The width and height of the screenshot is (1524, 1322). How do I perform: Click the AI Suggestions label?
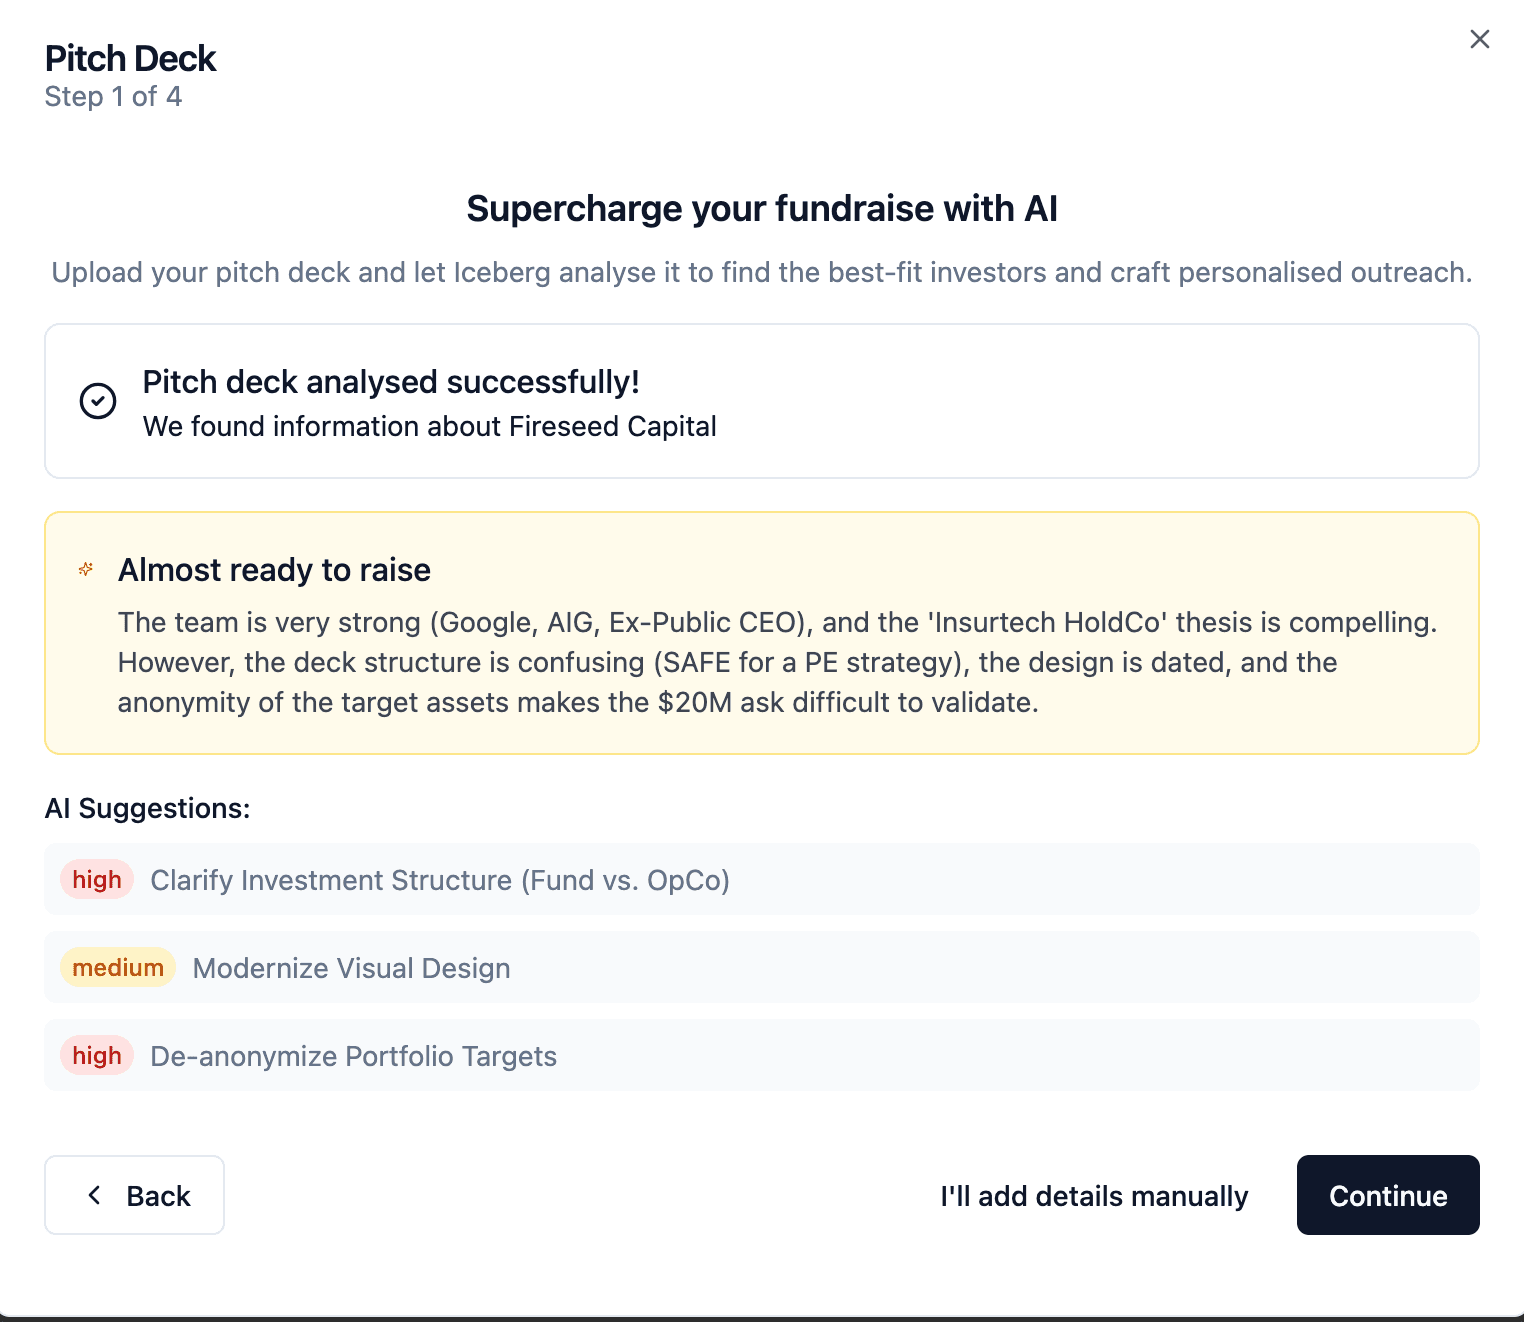point(147,808)
